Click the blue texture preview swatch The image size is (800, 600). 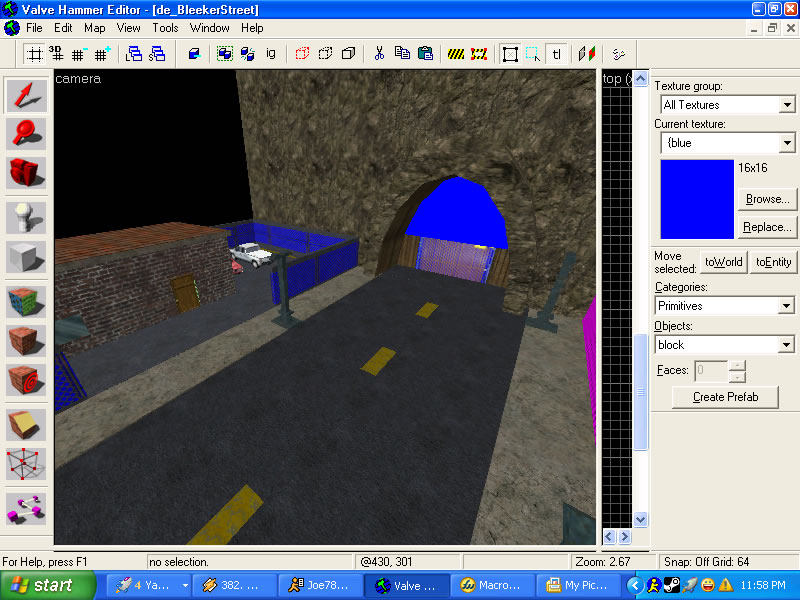697,199
